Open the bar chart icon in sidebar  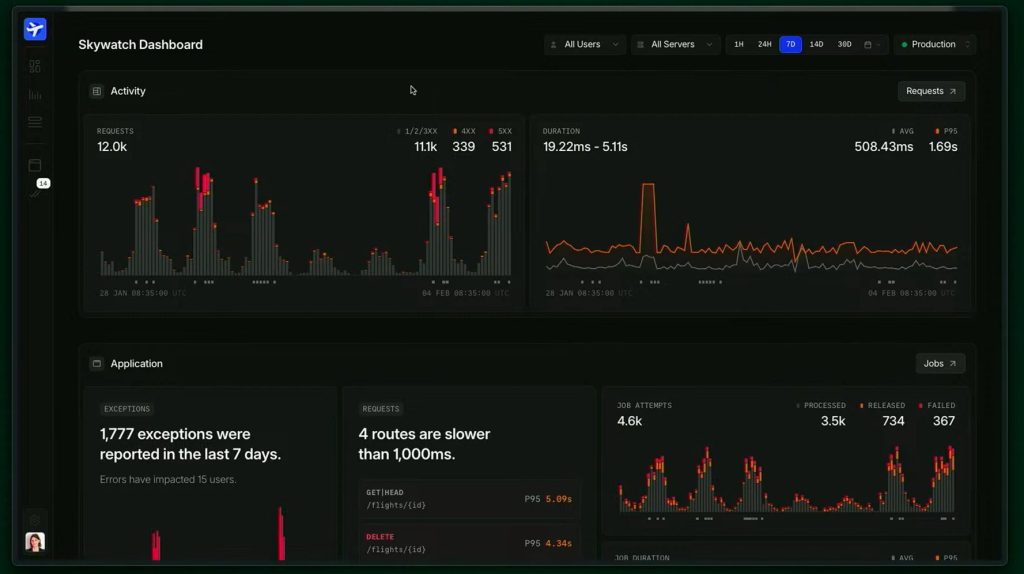pos(35,95)
